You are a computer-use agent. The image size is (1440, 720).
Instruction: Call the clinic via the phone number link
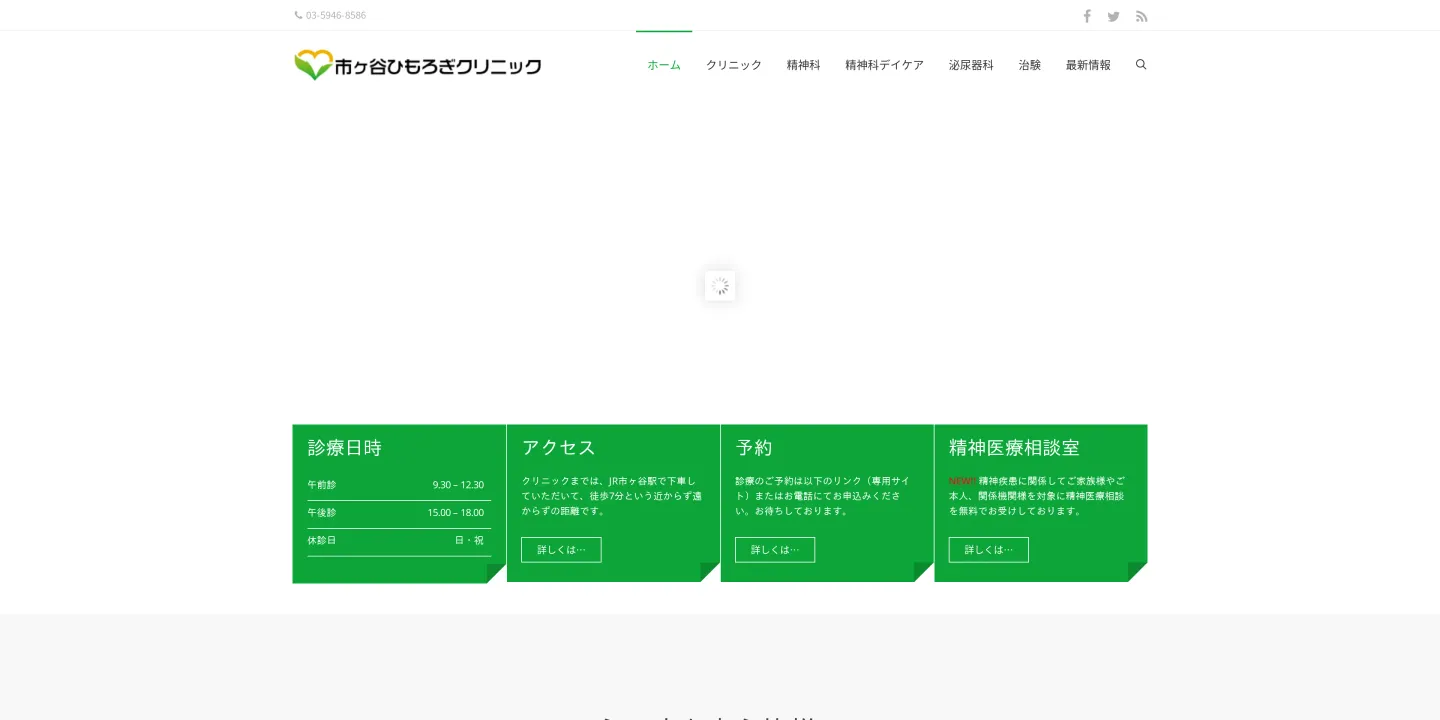tap(336, 15)
